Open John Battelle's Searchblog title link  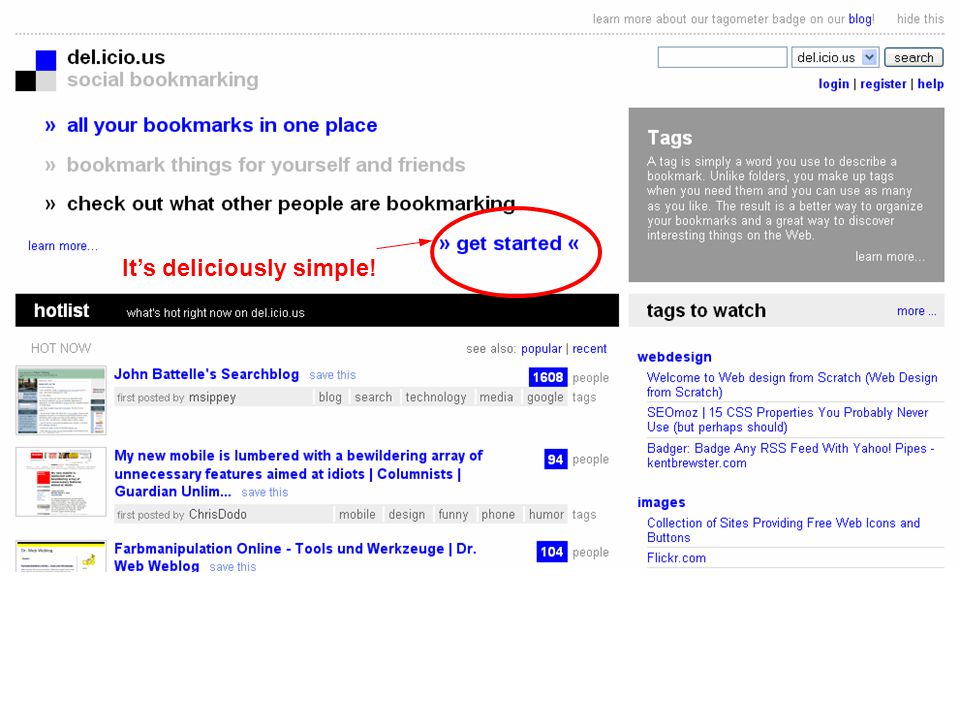click(x=206, y=374)
